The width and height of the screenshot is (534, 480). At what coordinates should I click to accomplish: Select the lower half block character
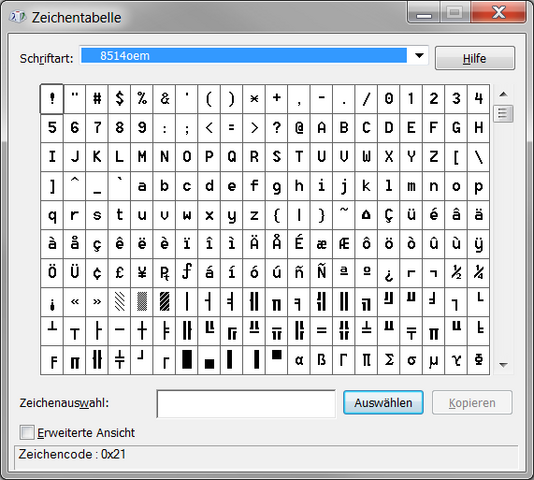pyautogui.click(x=209, y=360)
